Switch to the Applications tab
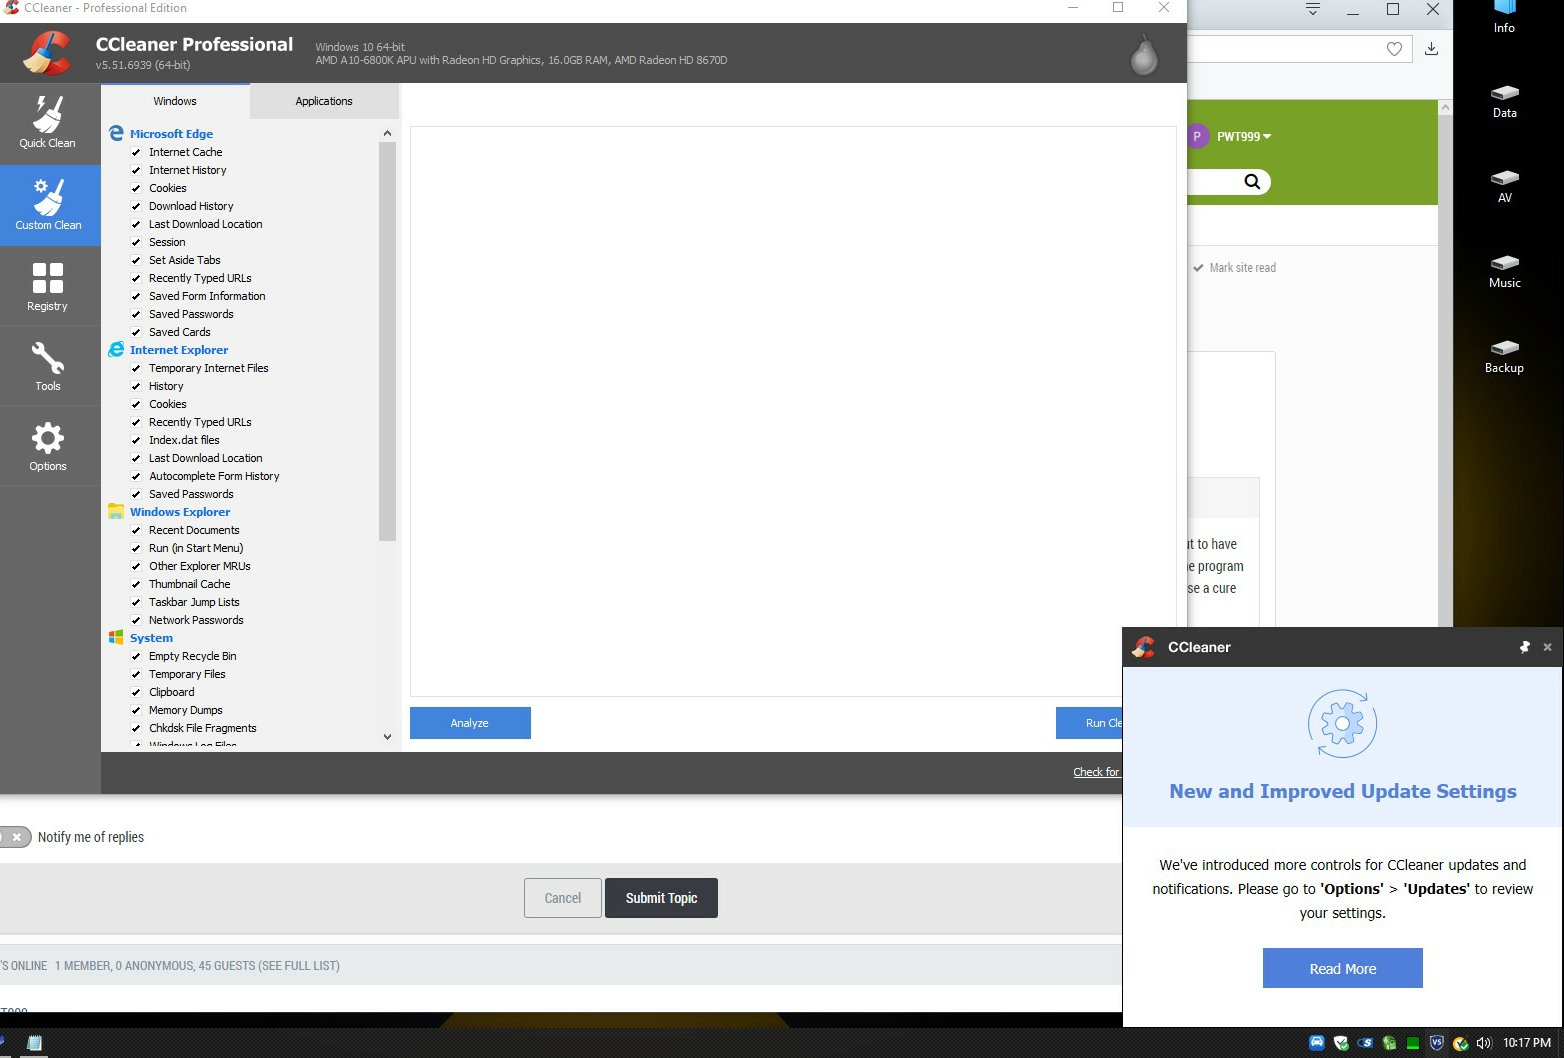Viewport: 1564px width, 1058px height. pos(324,101)
